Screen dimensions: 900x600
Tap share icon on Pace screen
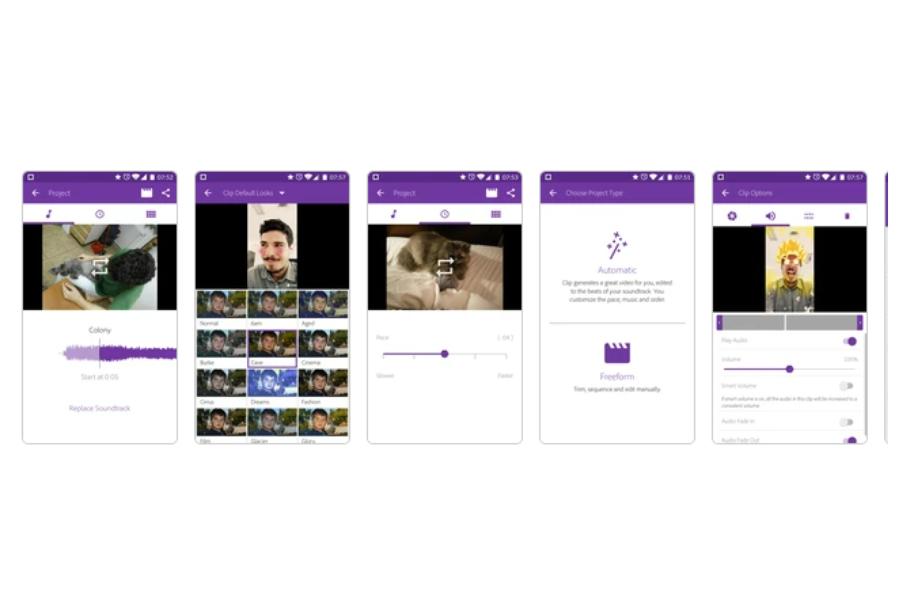511,193
